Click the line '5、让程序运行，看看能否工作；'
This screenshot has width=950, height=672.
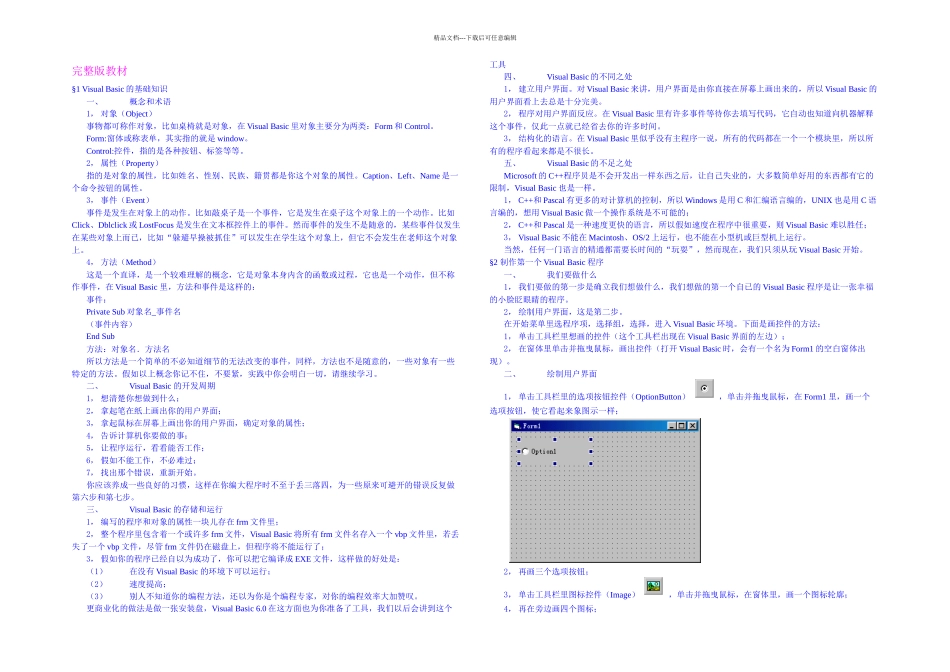(145, 448)
